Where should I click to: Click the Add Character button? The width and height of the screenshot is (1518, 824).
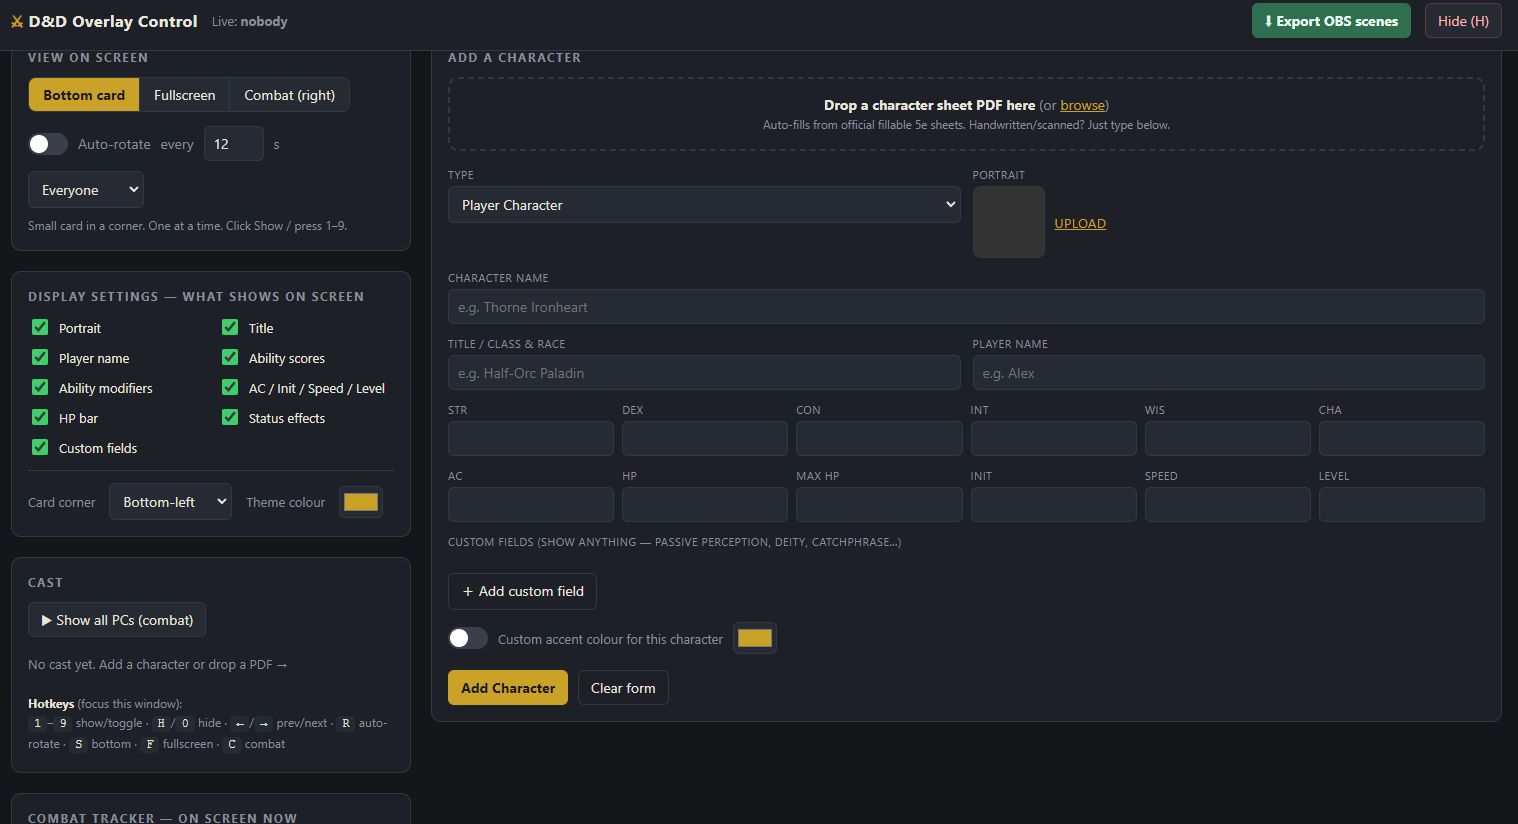point(508,688)
